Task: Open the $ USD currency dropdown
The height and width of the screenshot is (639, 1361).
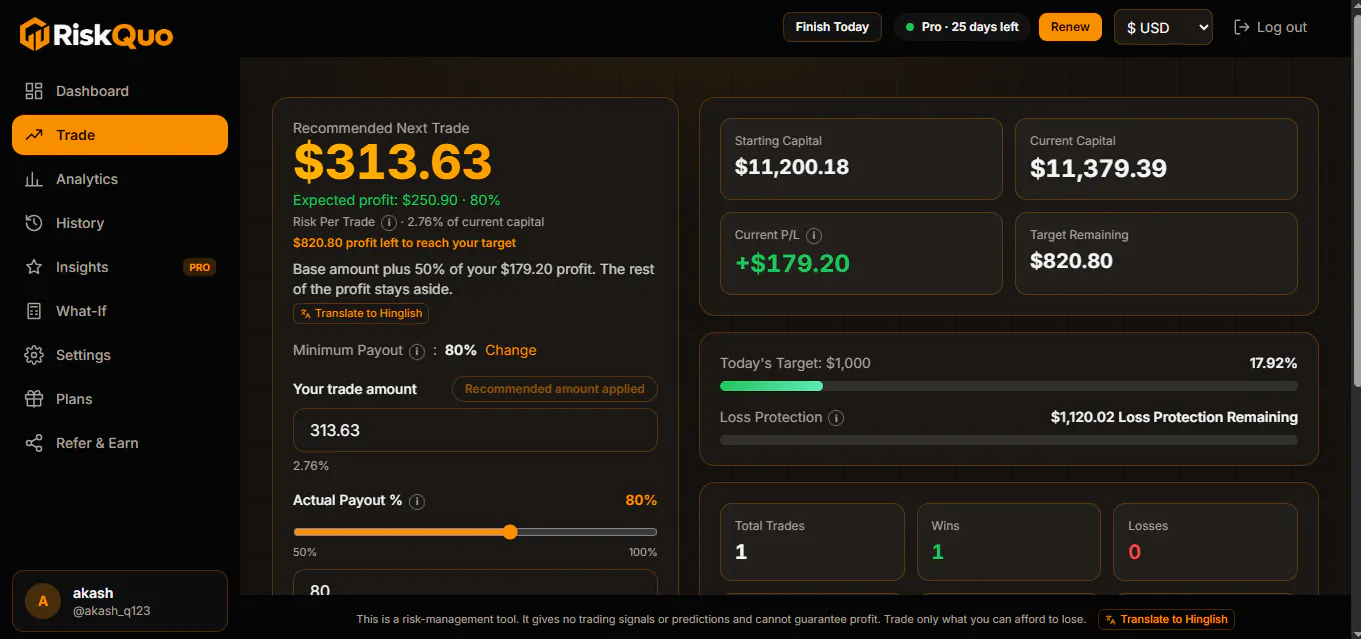Action: pyautogui.click(x=1163, y=27)
